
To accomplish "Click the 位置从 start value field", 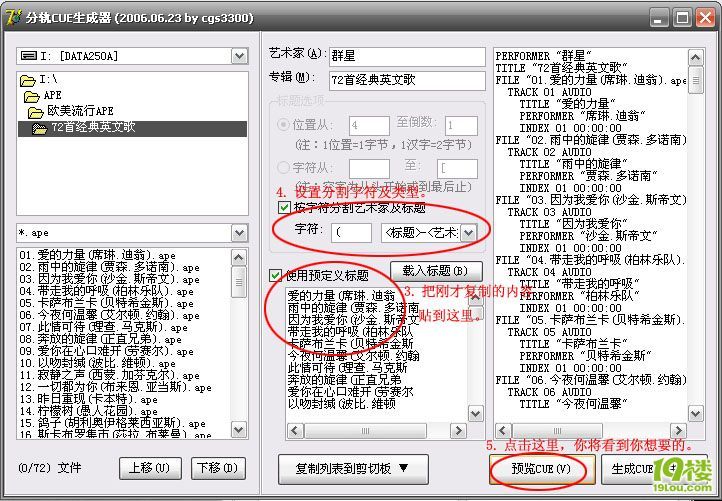I will point(369,126).
